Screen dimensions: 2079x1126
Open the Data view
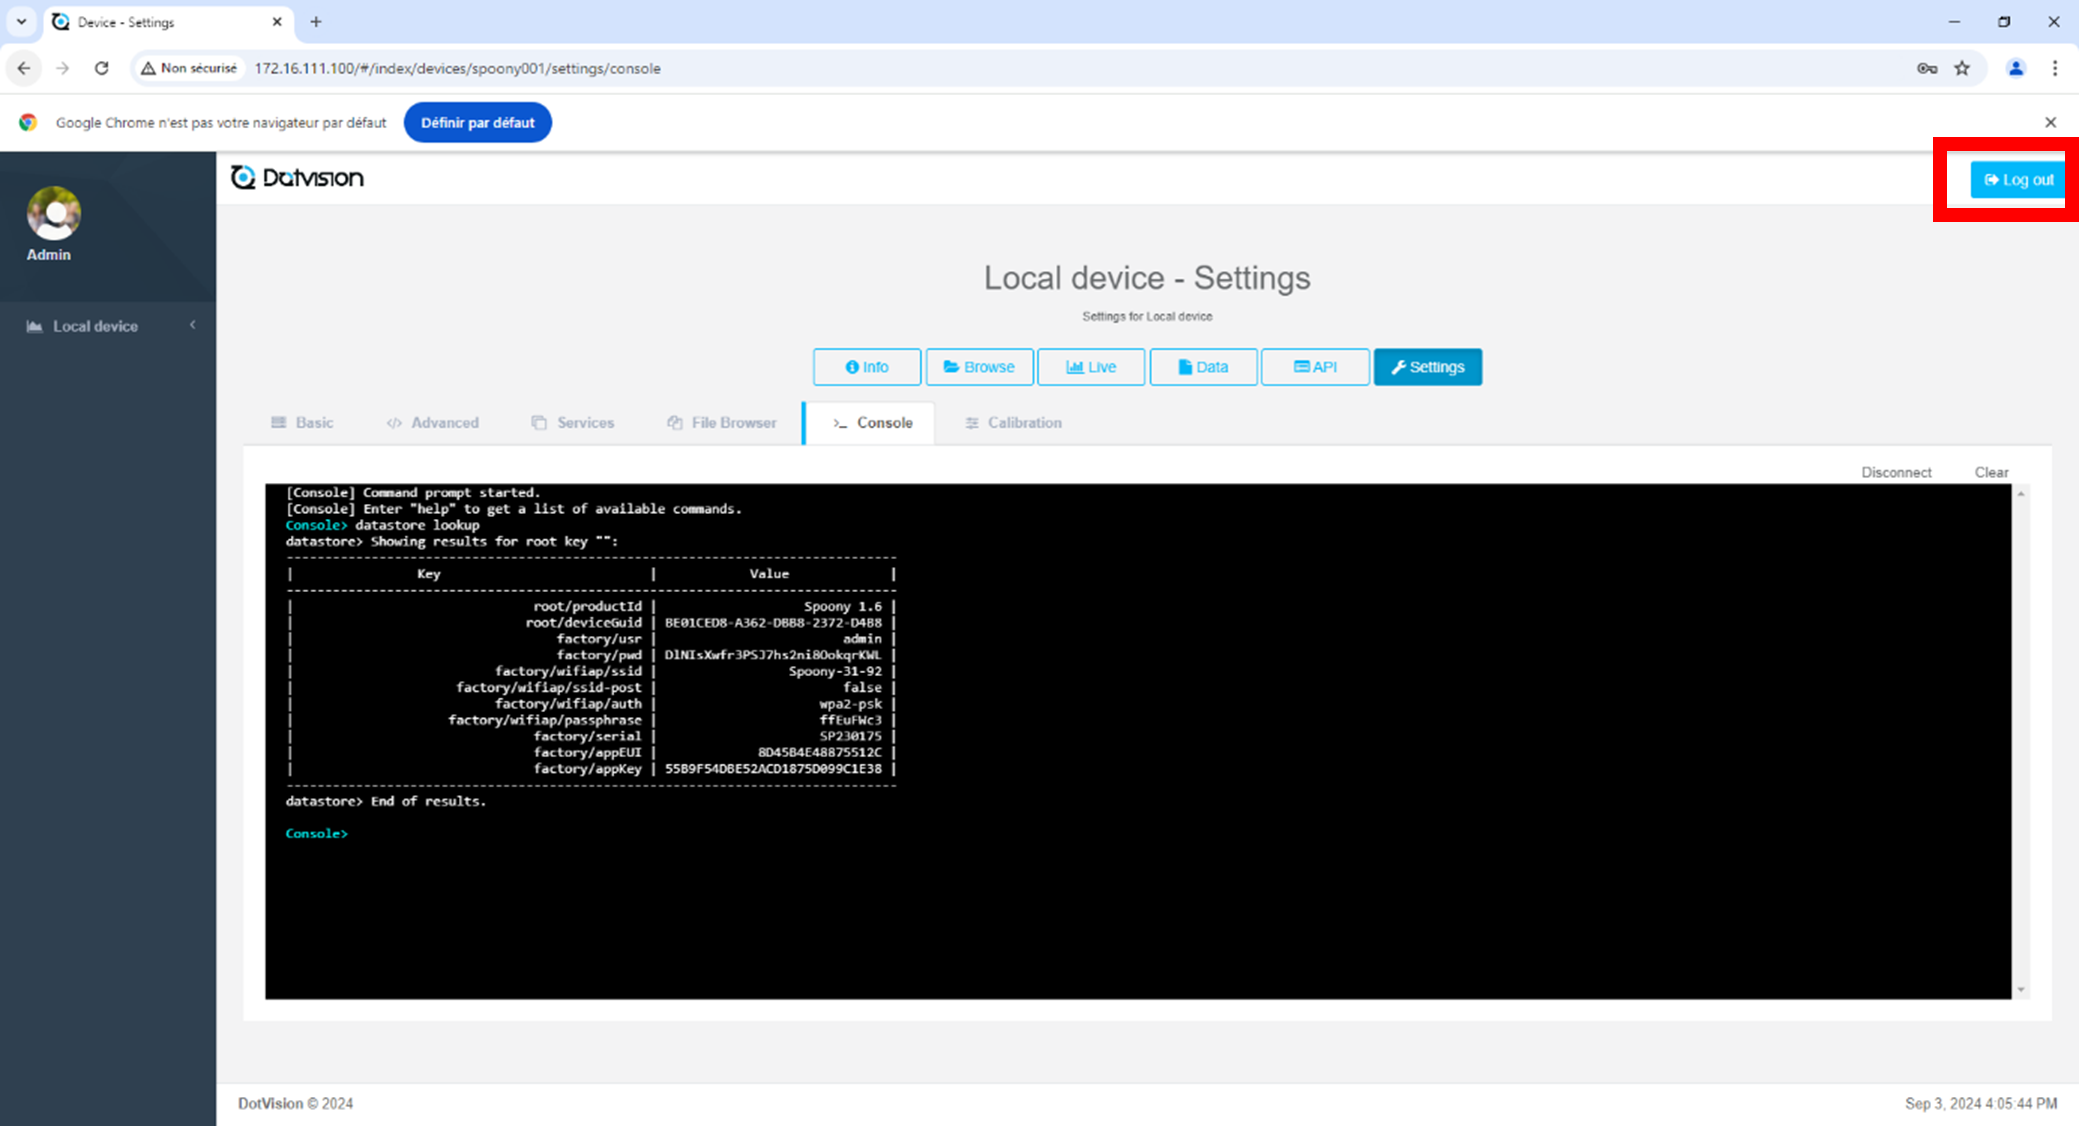(1203, 367)
